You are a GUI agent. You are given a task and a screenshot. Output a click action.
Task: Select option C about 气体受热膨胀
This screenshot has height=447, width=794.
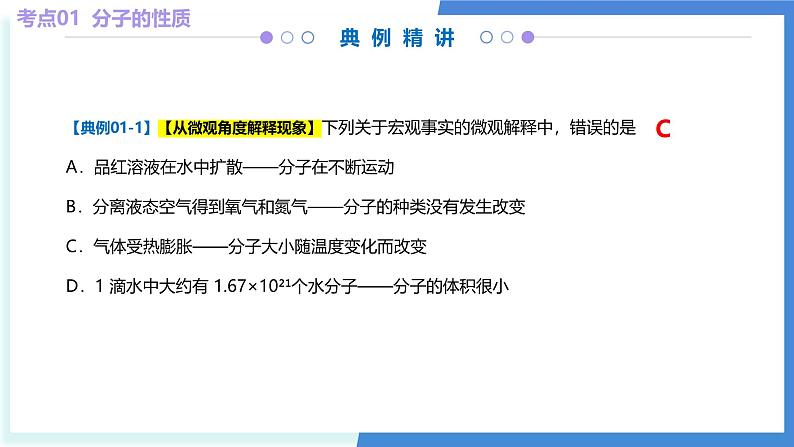click(252, 246)
